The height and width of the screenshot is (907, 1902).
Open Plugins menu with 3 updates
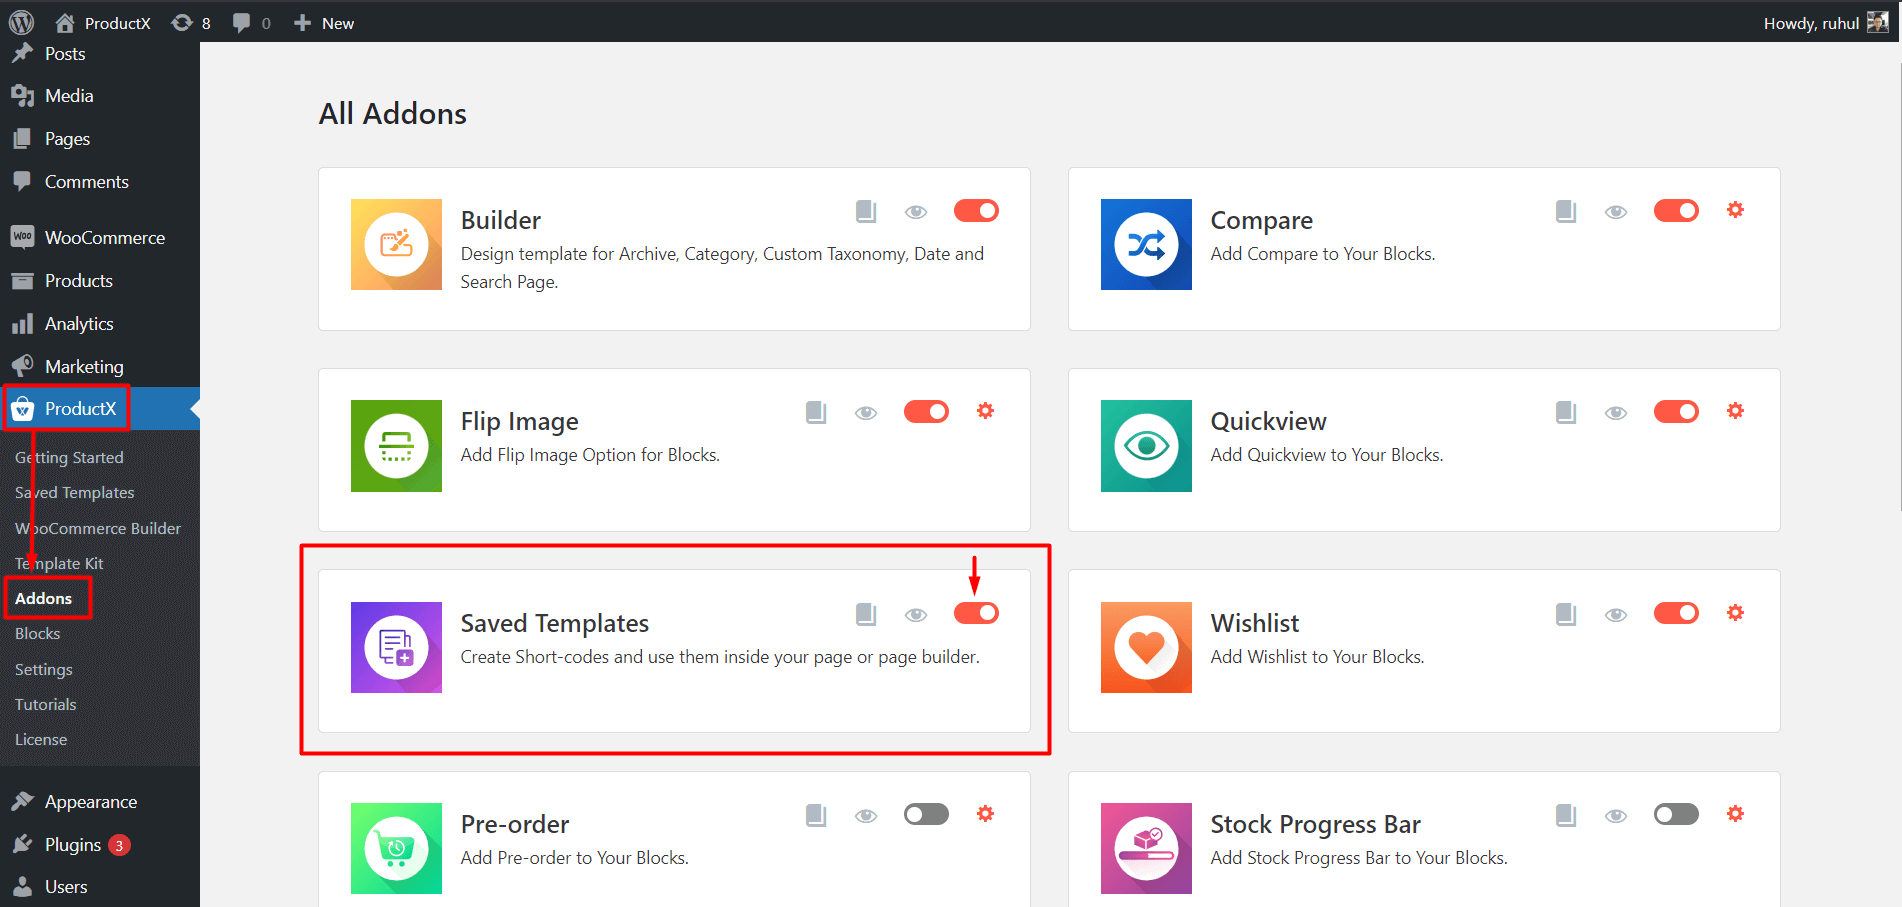(100, 845)
